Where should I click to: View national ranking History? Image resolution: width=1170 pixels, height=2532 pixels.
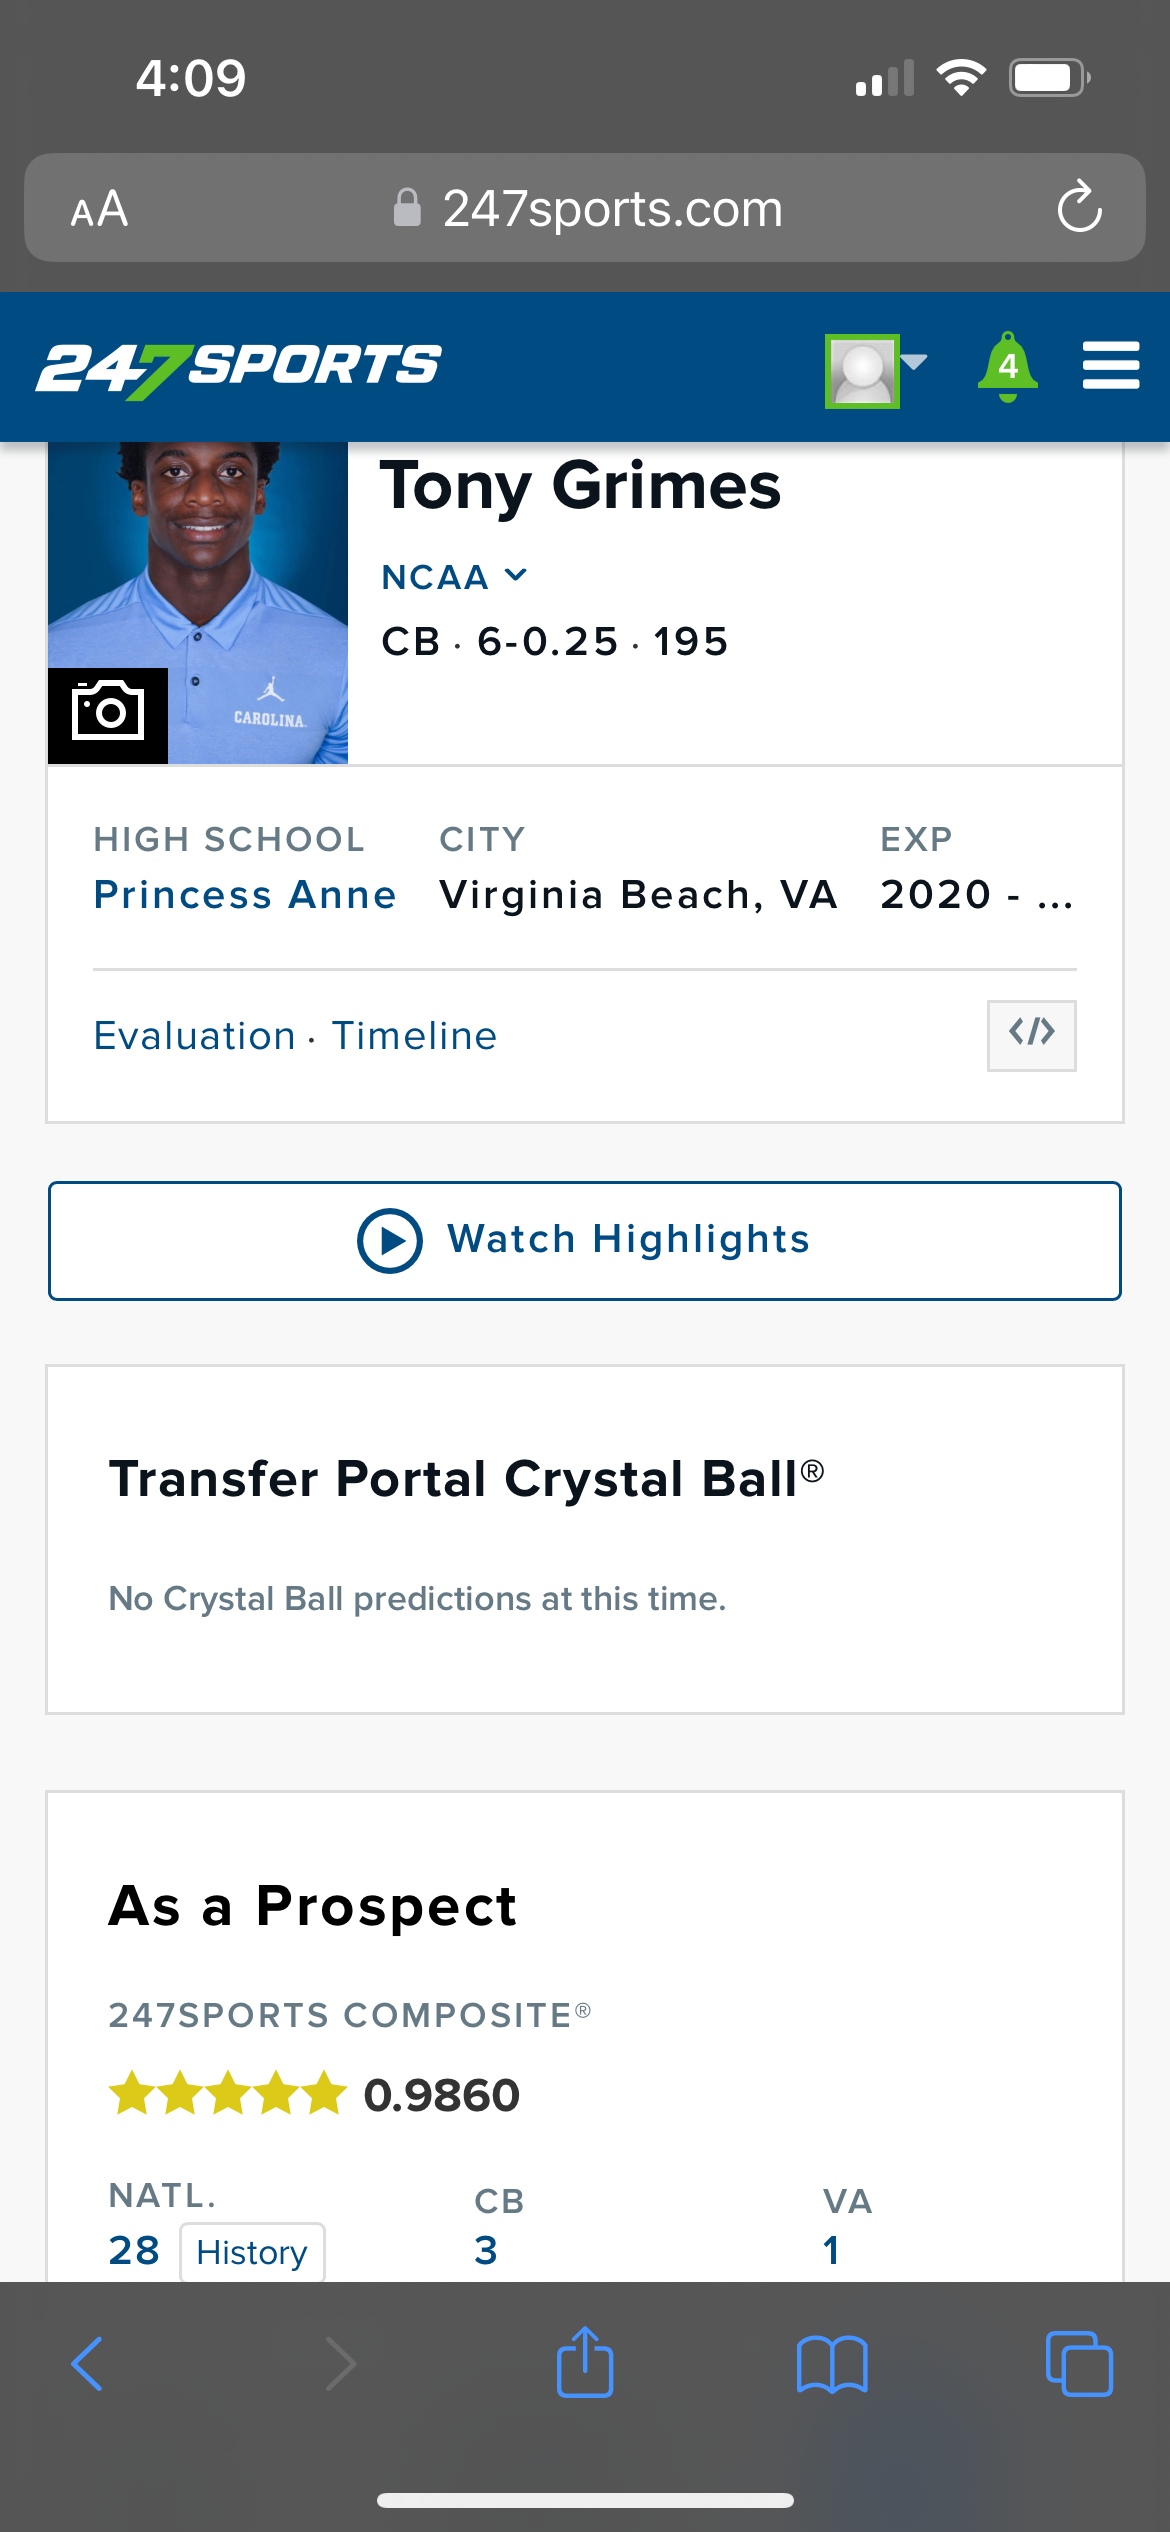coord(252,2252)
